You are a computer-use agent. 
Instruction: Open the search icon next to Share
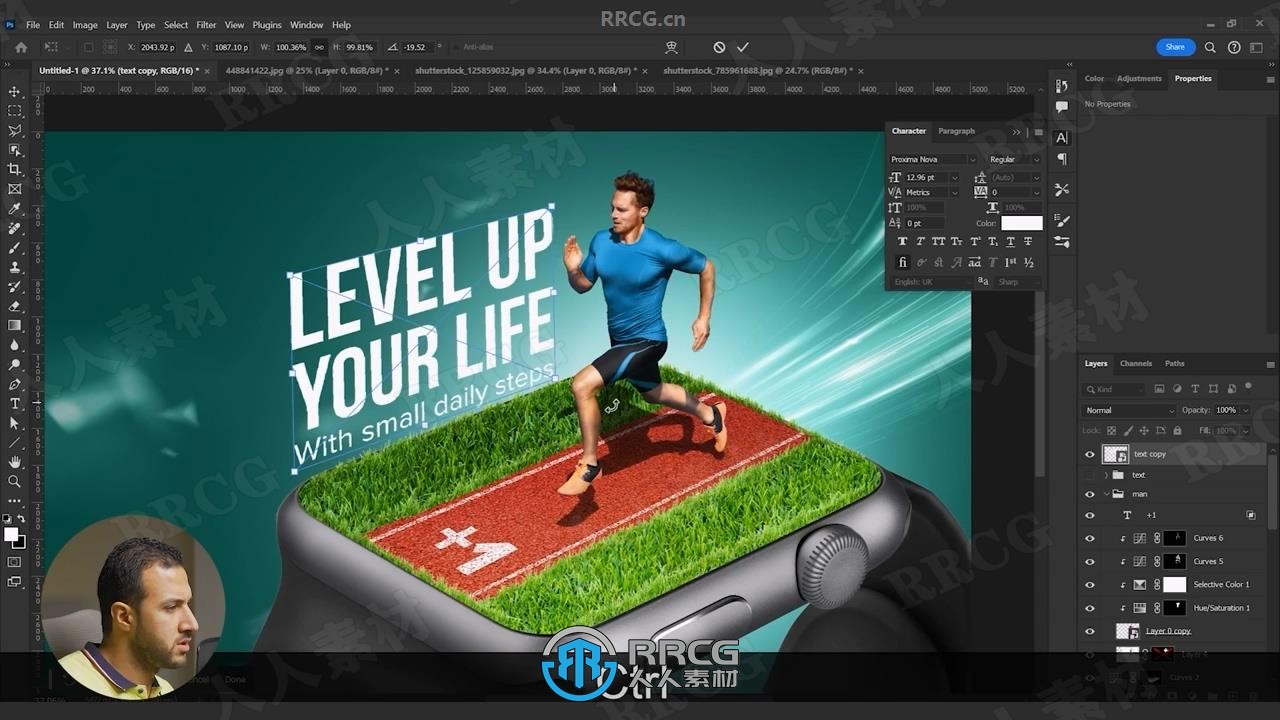pos(1210,47)
